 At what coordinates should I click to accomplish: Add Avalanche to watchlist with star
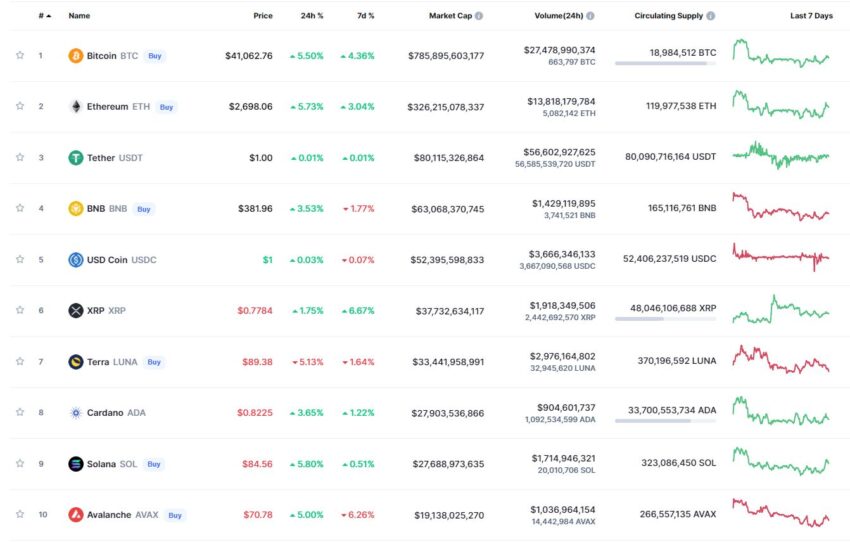(x=20, y=514)
